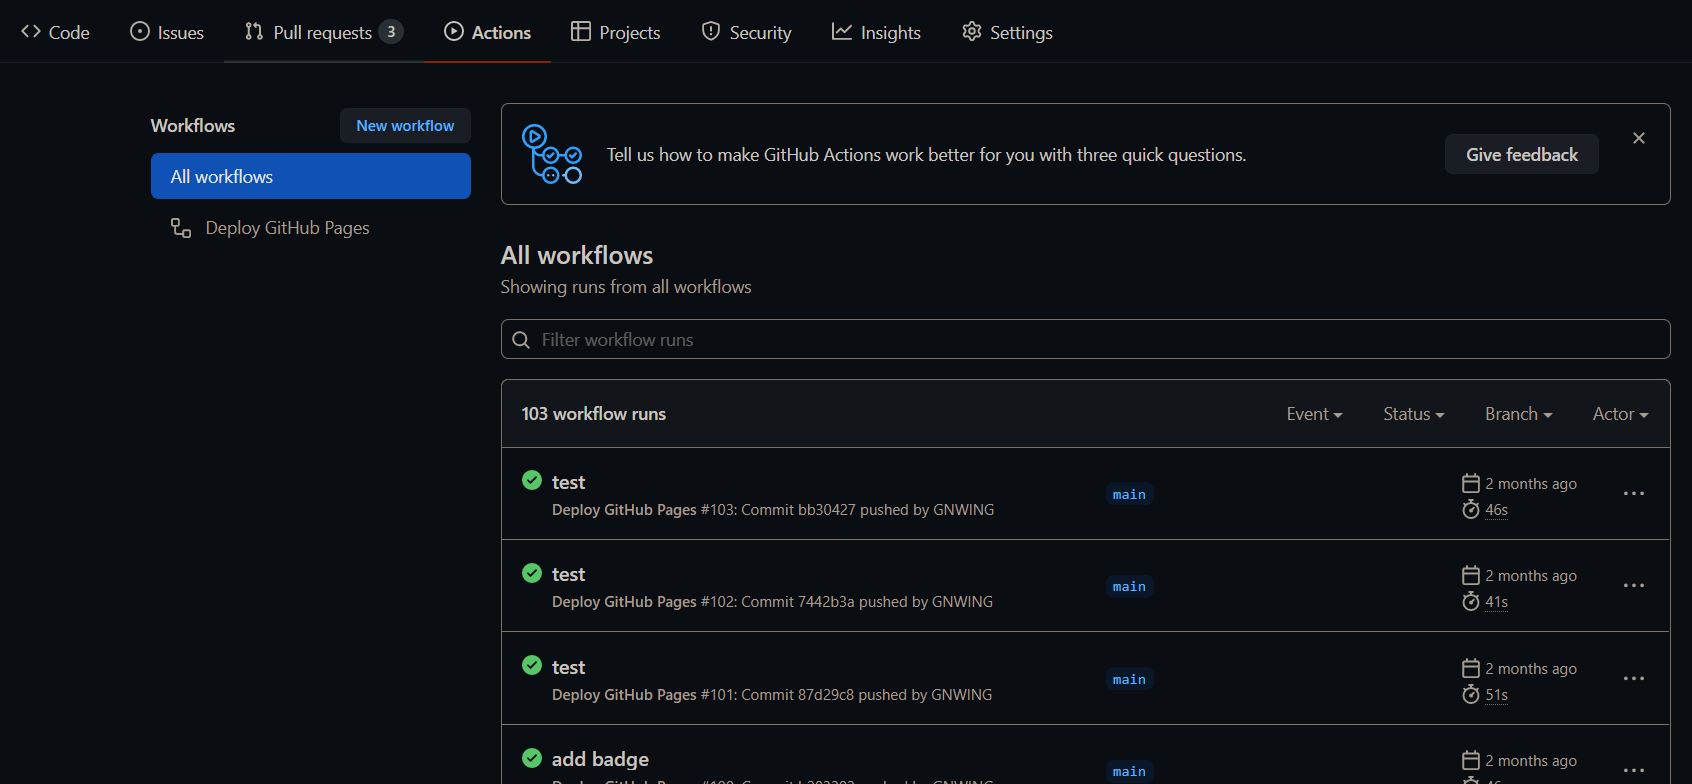Click the search magnifier icon in filter box
1692x784 pixels.
pos(521,340)
